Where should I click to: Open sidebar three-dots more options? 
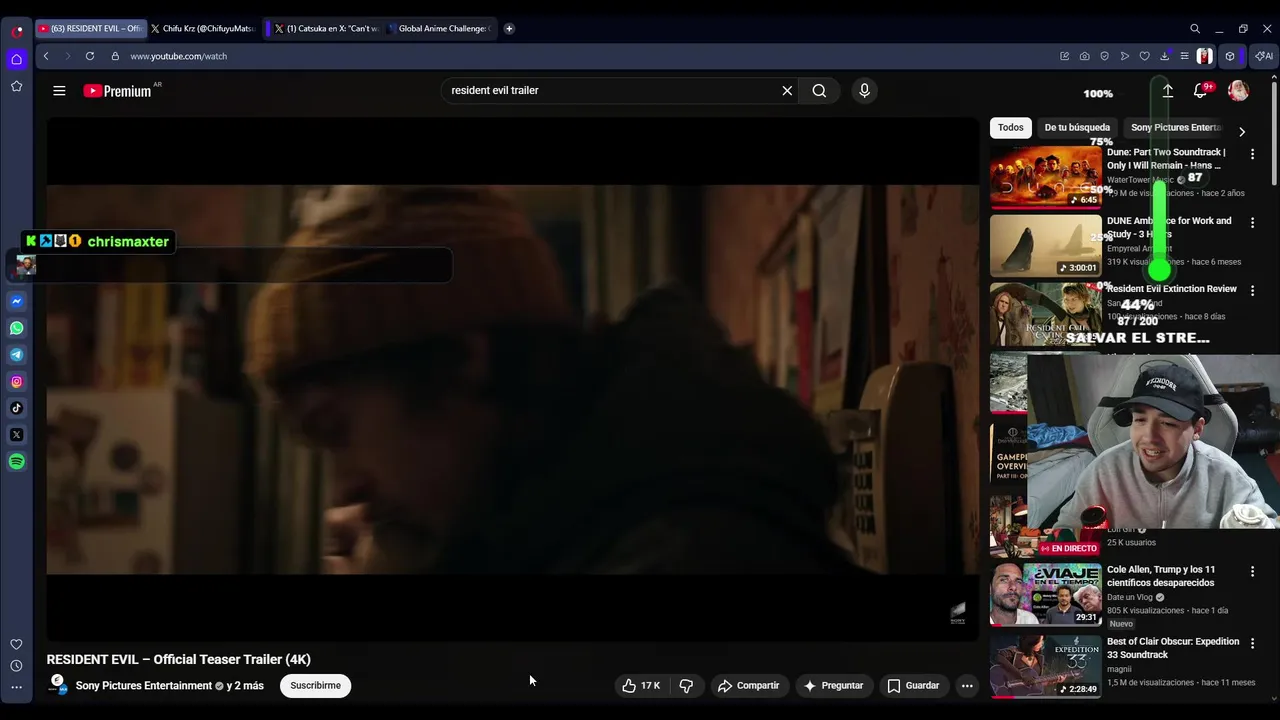coord(16,687)
